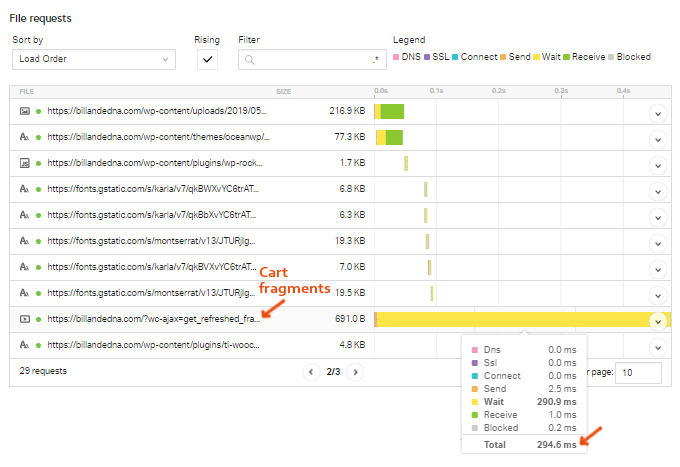
Task: Go to previous page of requests
Action: [310, 372]
